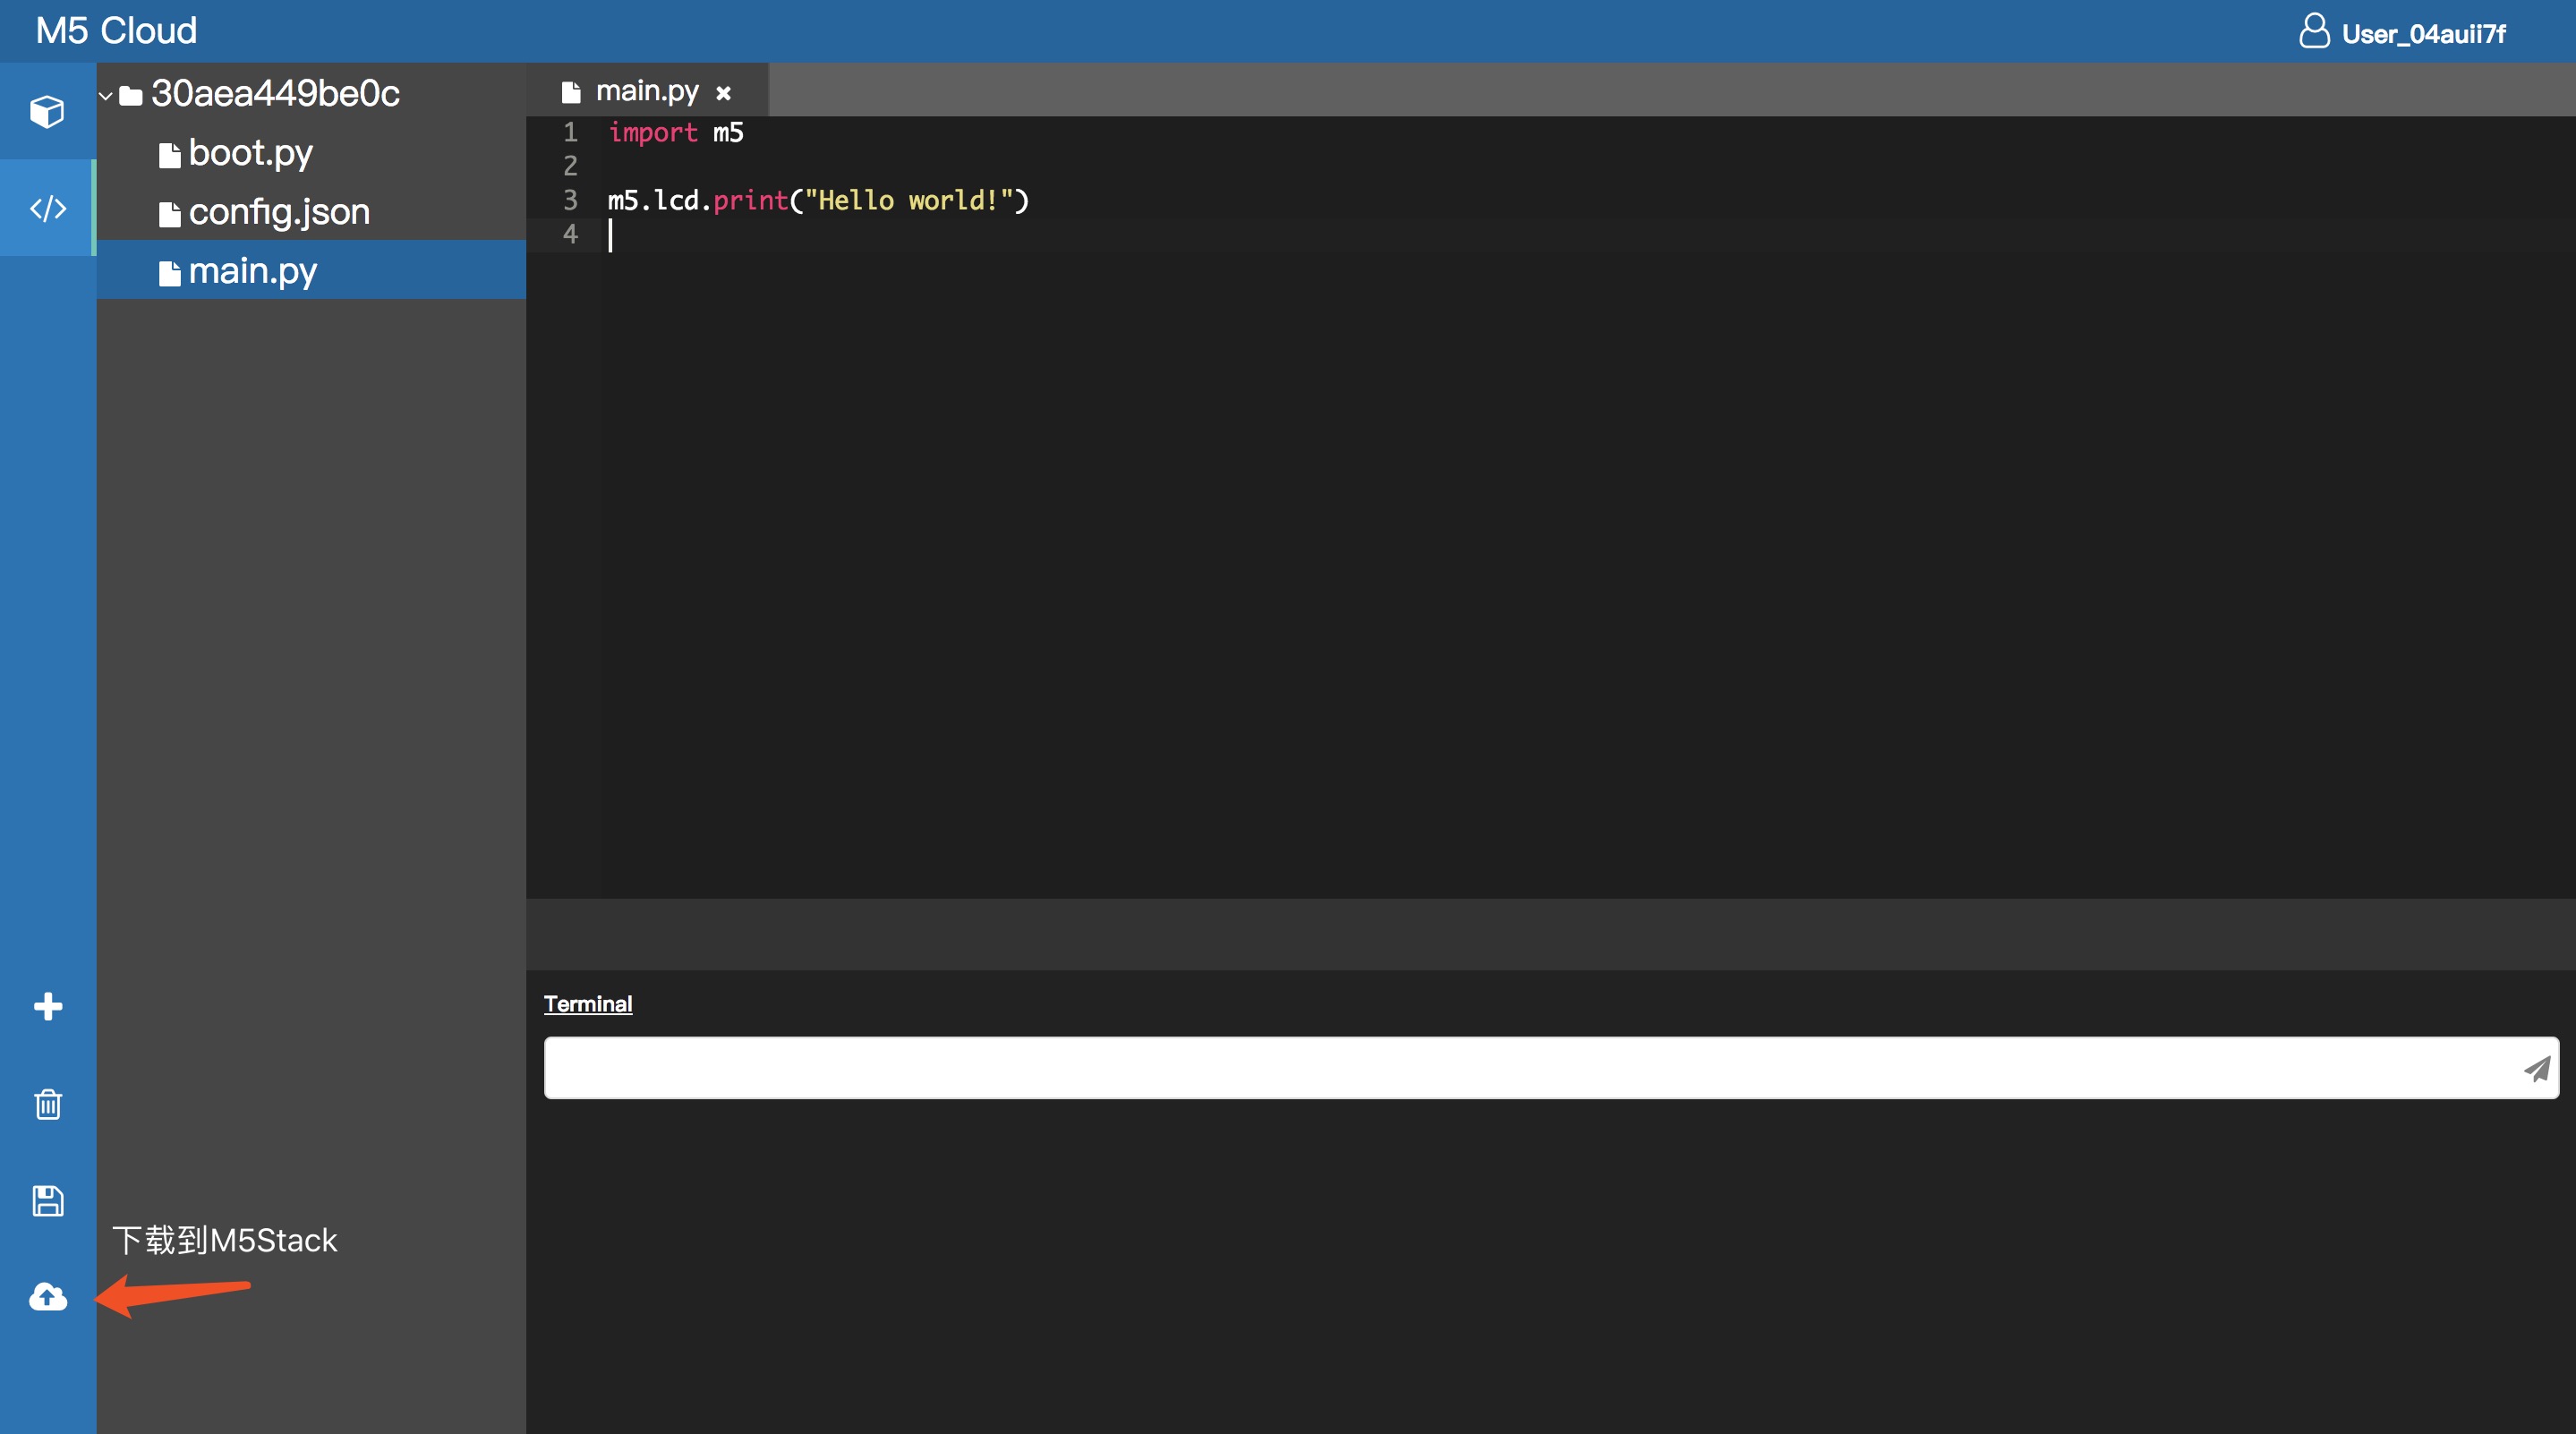This screenshot has height=1434, width=2576.
Task: Click the Terminal link
Action: (x=587, y=1004)
